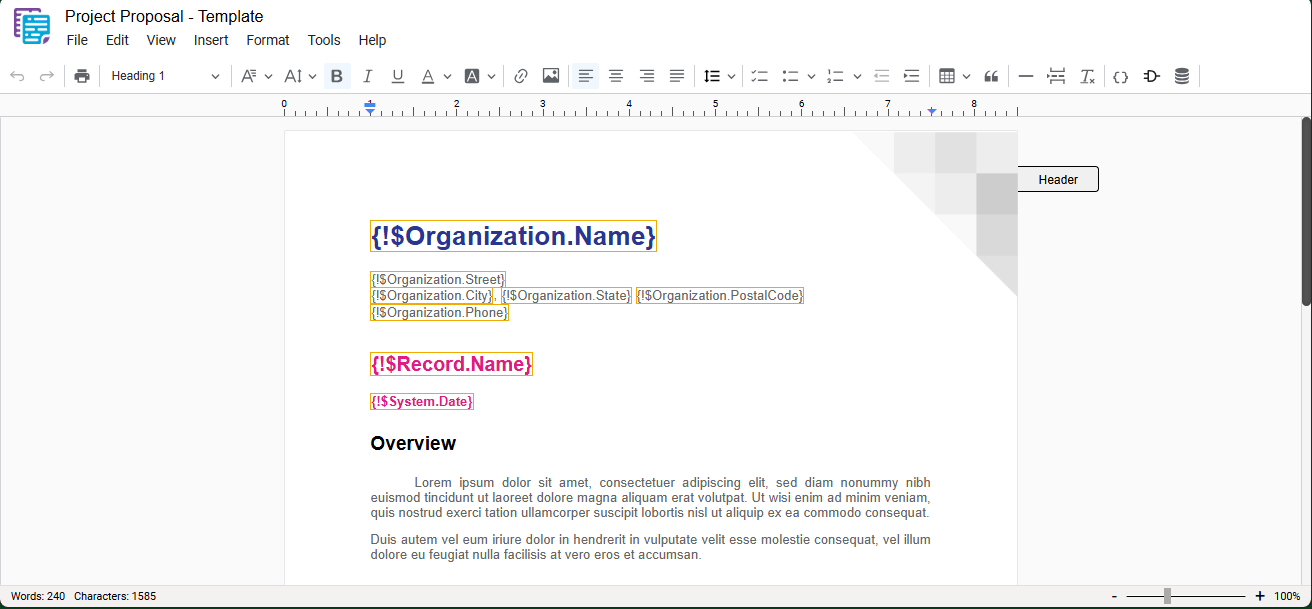Print the document using the printer icon
The image size is (1312, 609).
tap(82, 76)
